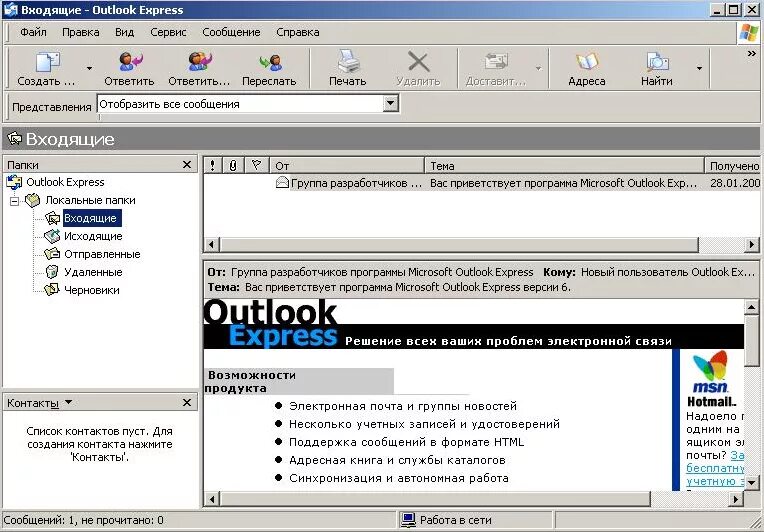Click the preview pane scroll down arrow
Viewport: 764px width, 532px height.
(x=751, y=482)
